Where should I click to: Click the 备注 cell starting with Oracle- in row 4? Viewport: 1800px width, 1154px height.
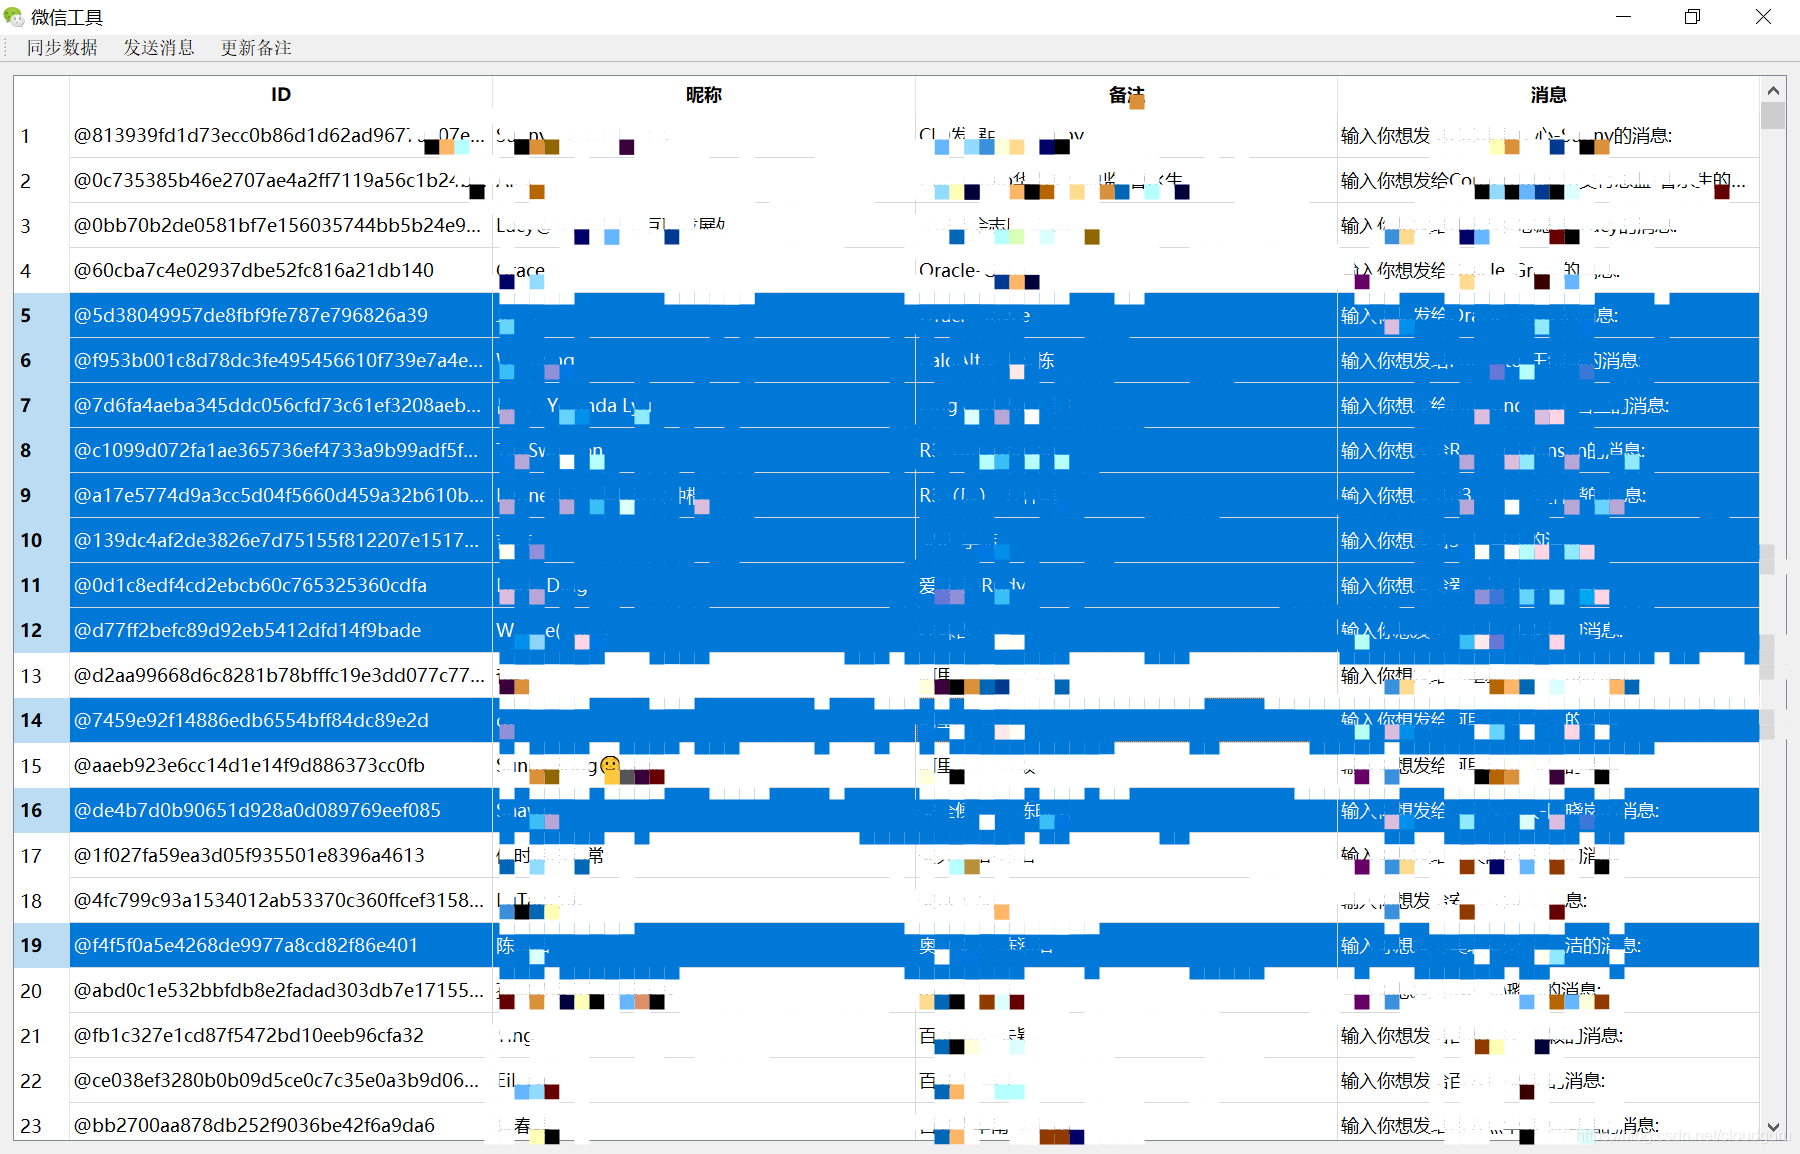tap(1126, 270)
